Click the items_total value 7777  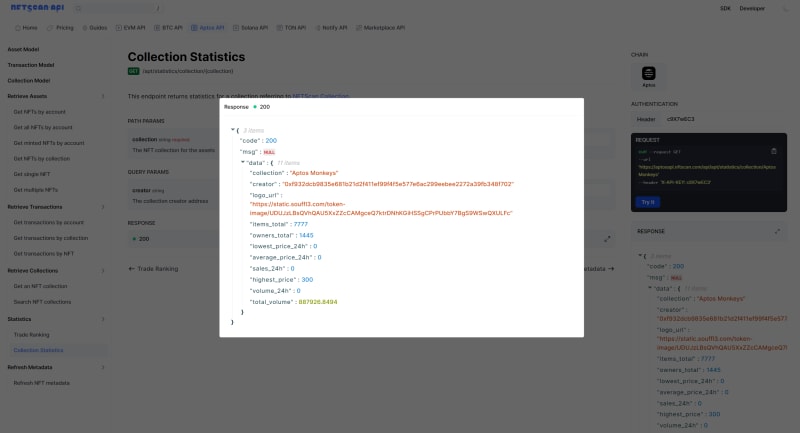[x=301, y=224]
